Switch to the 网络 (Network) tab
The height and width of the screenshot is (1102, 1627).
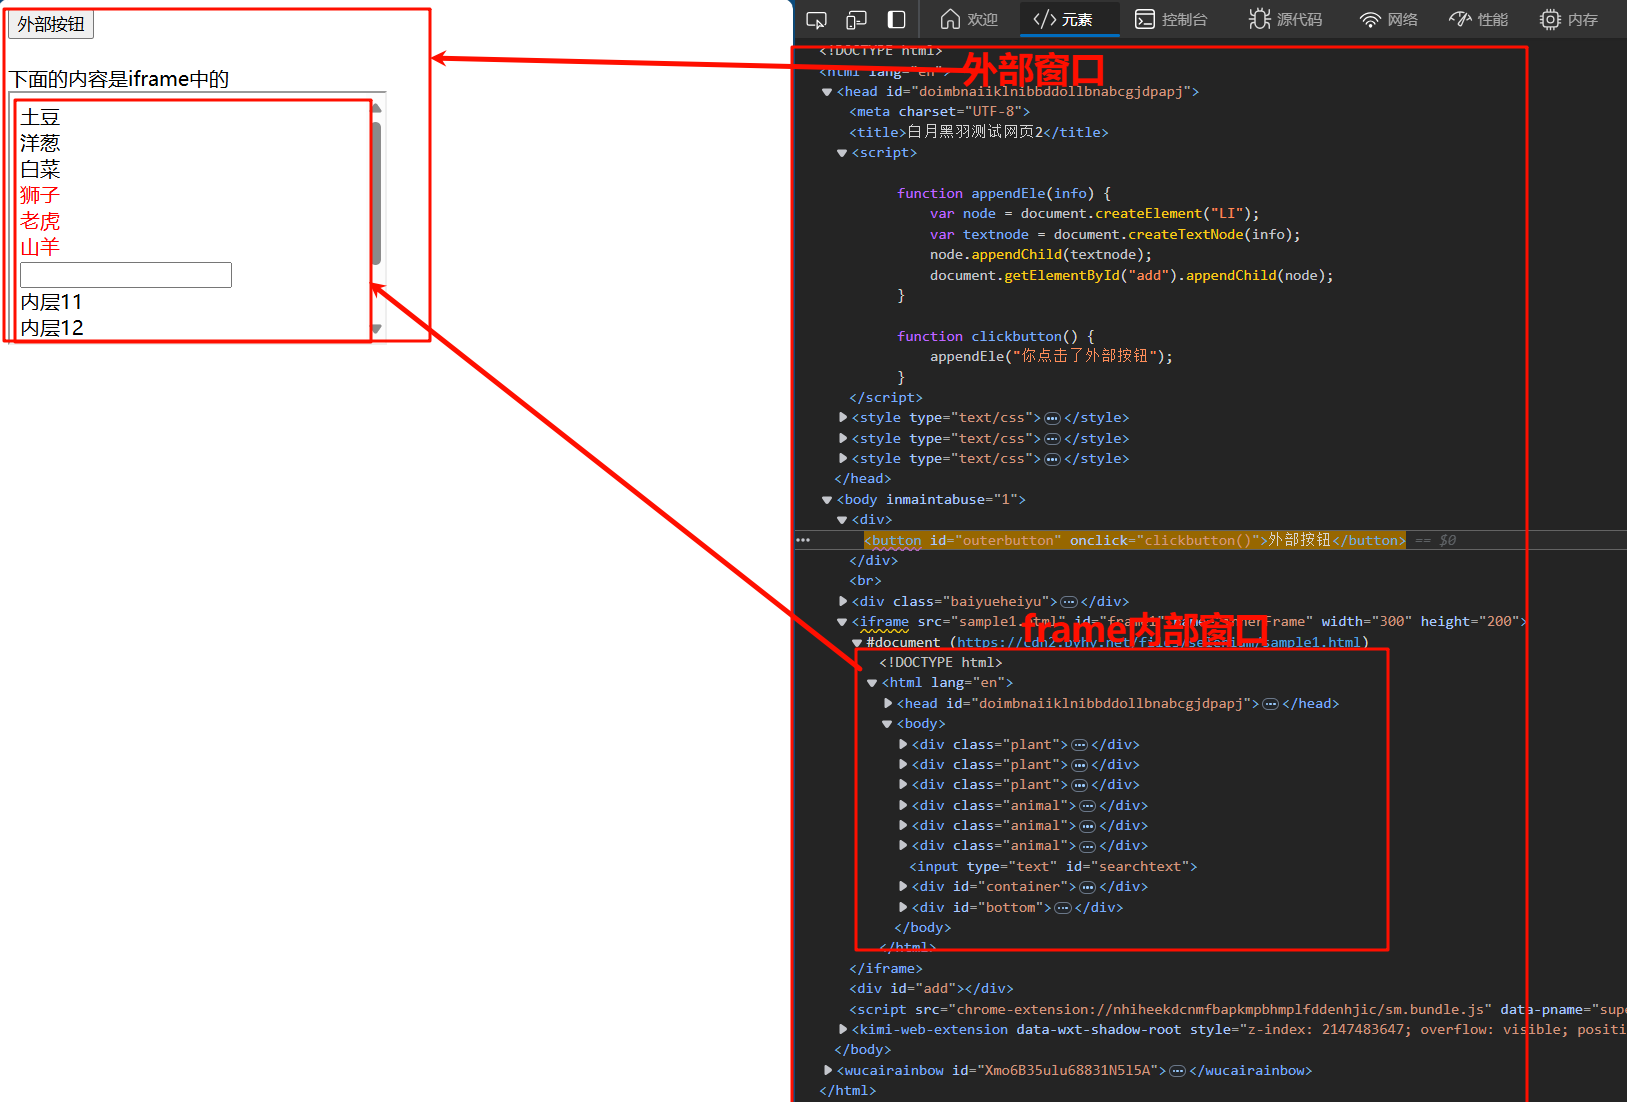[1389, 20]
